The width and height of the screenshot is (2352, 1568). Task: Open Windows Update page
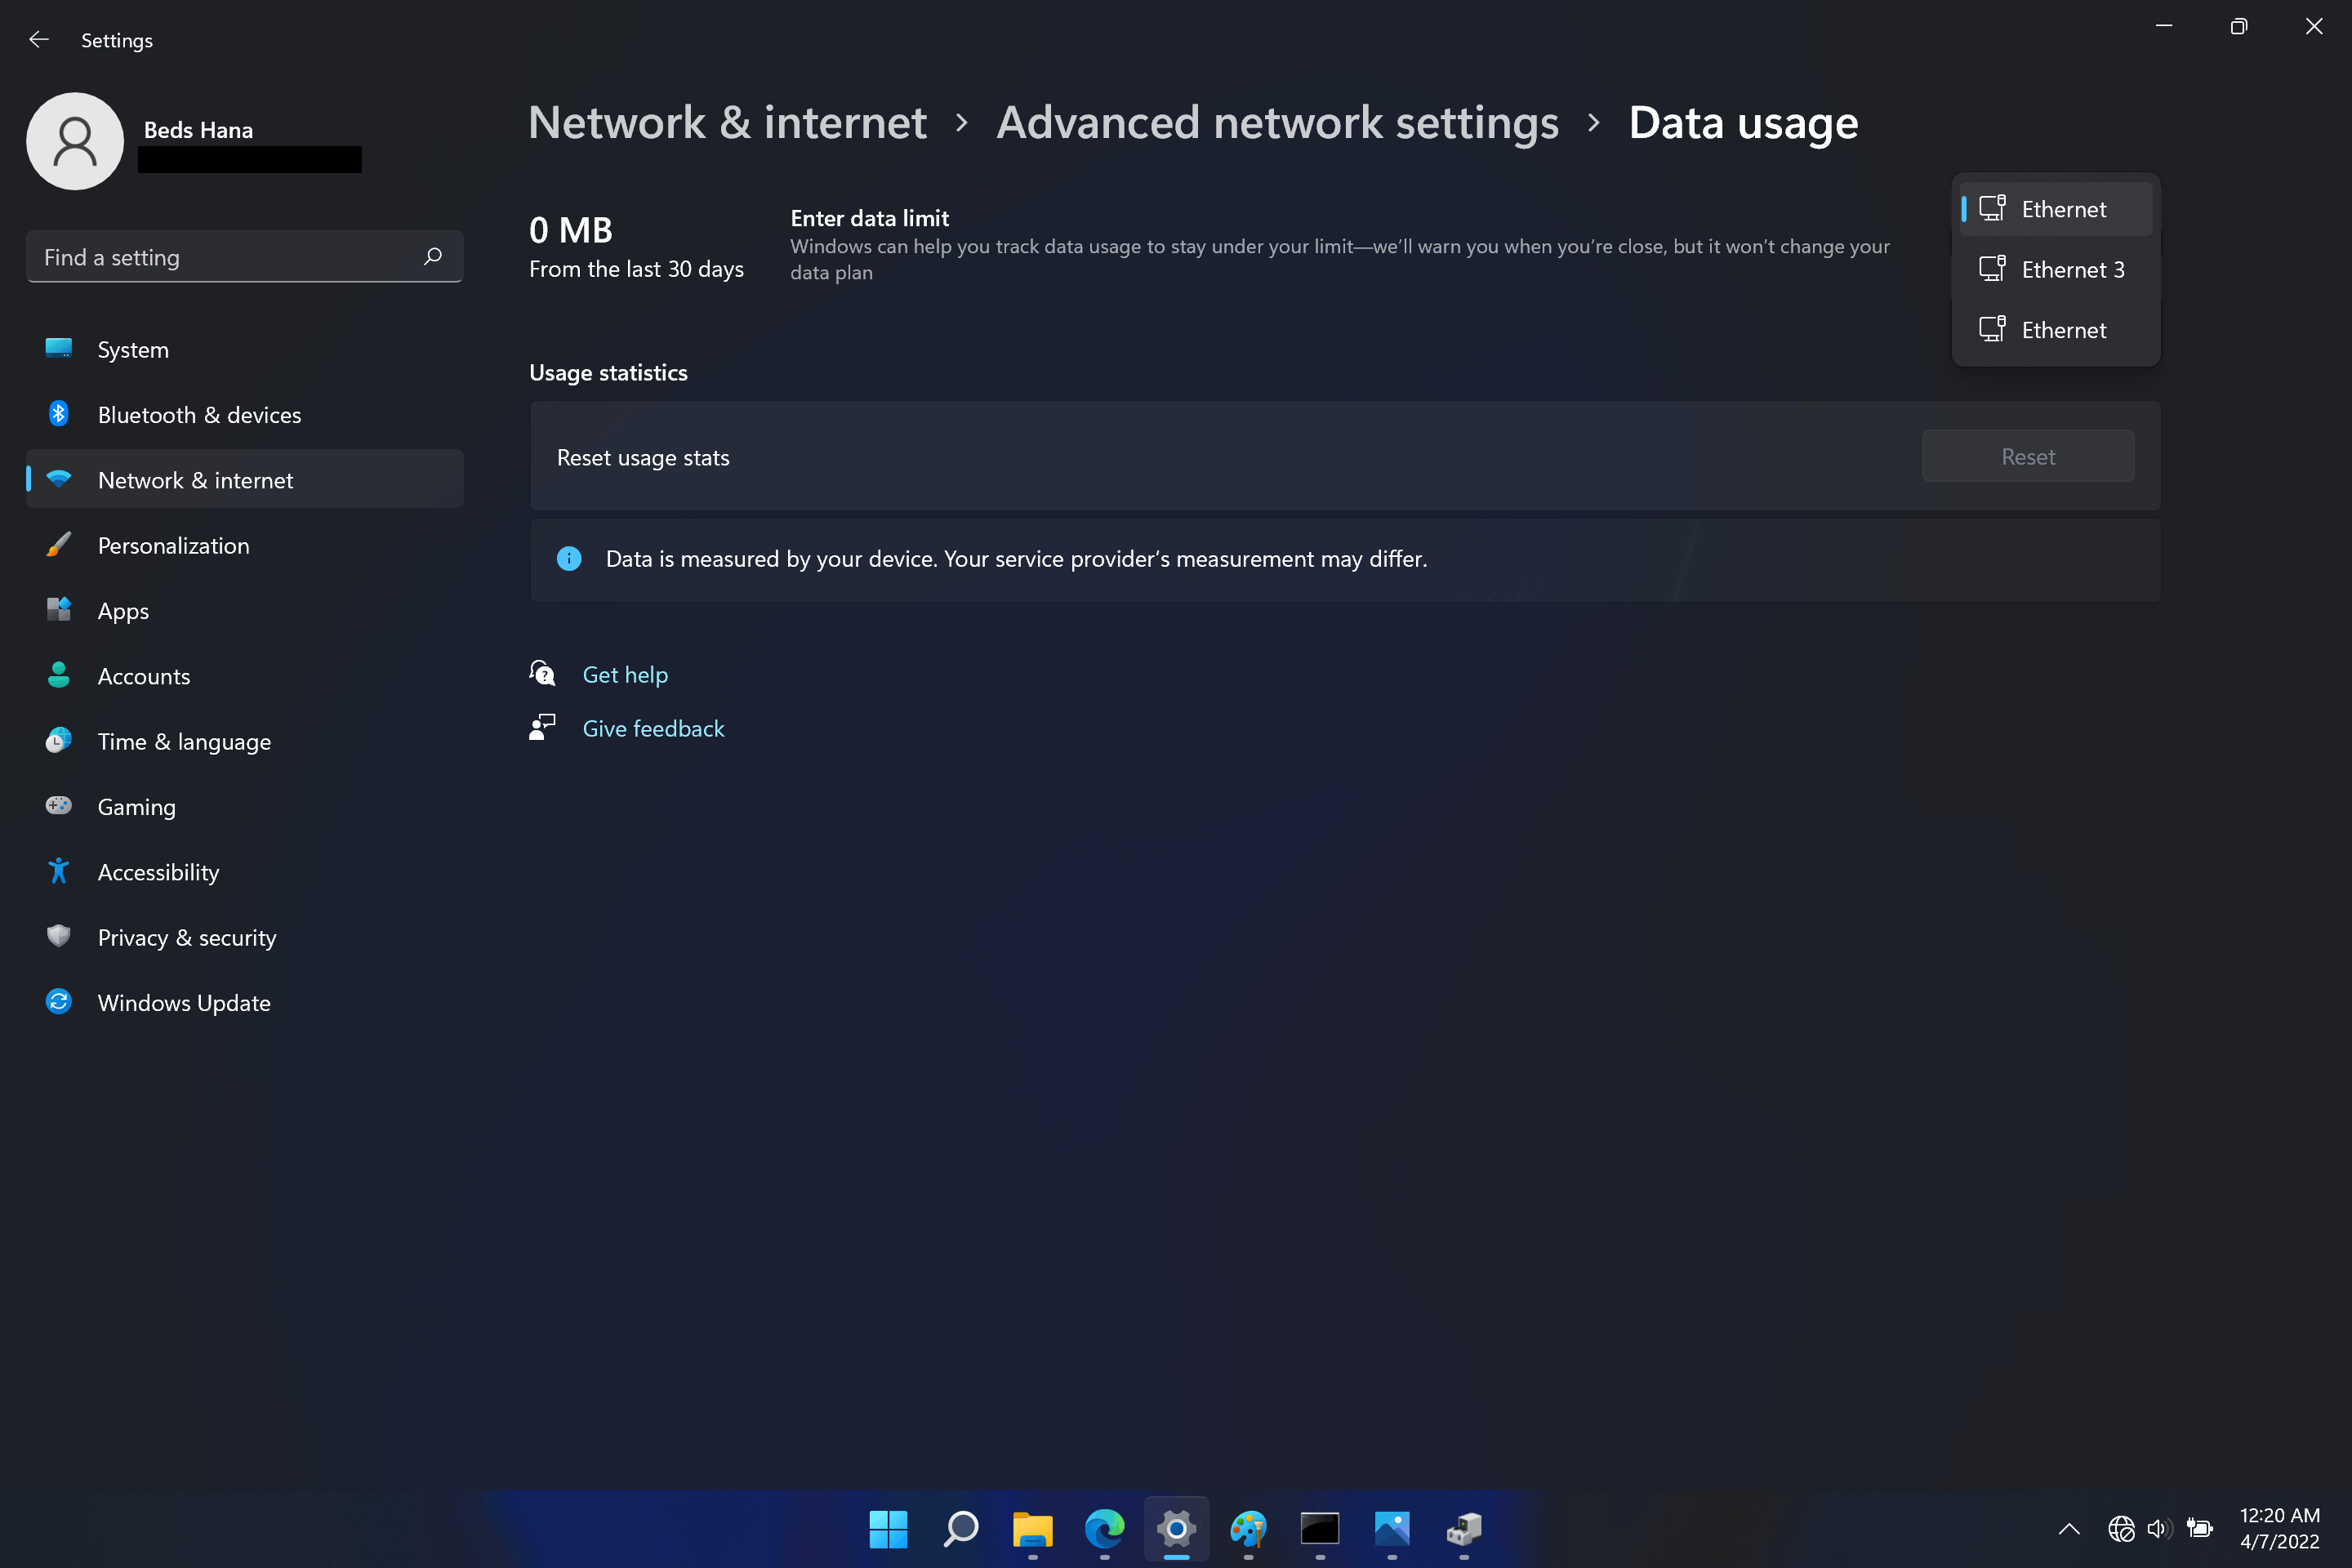click(x=184, y=1002)
